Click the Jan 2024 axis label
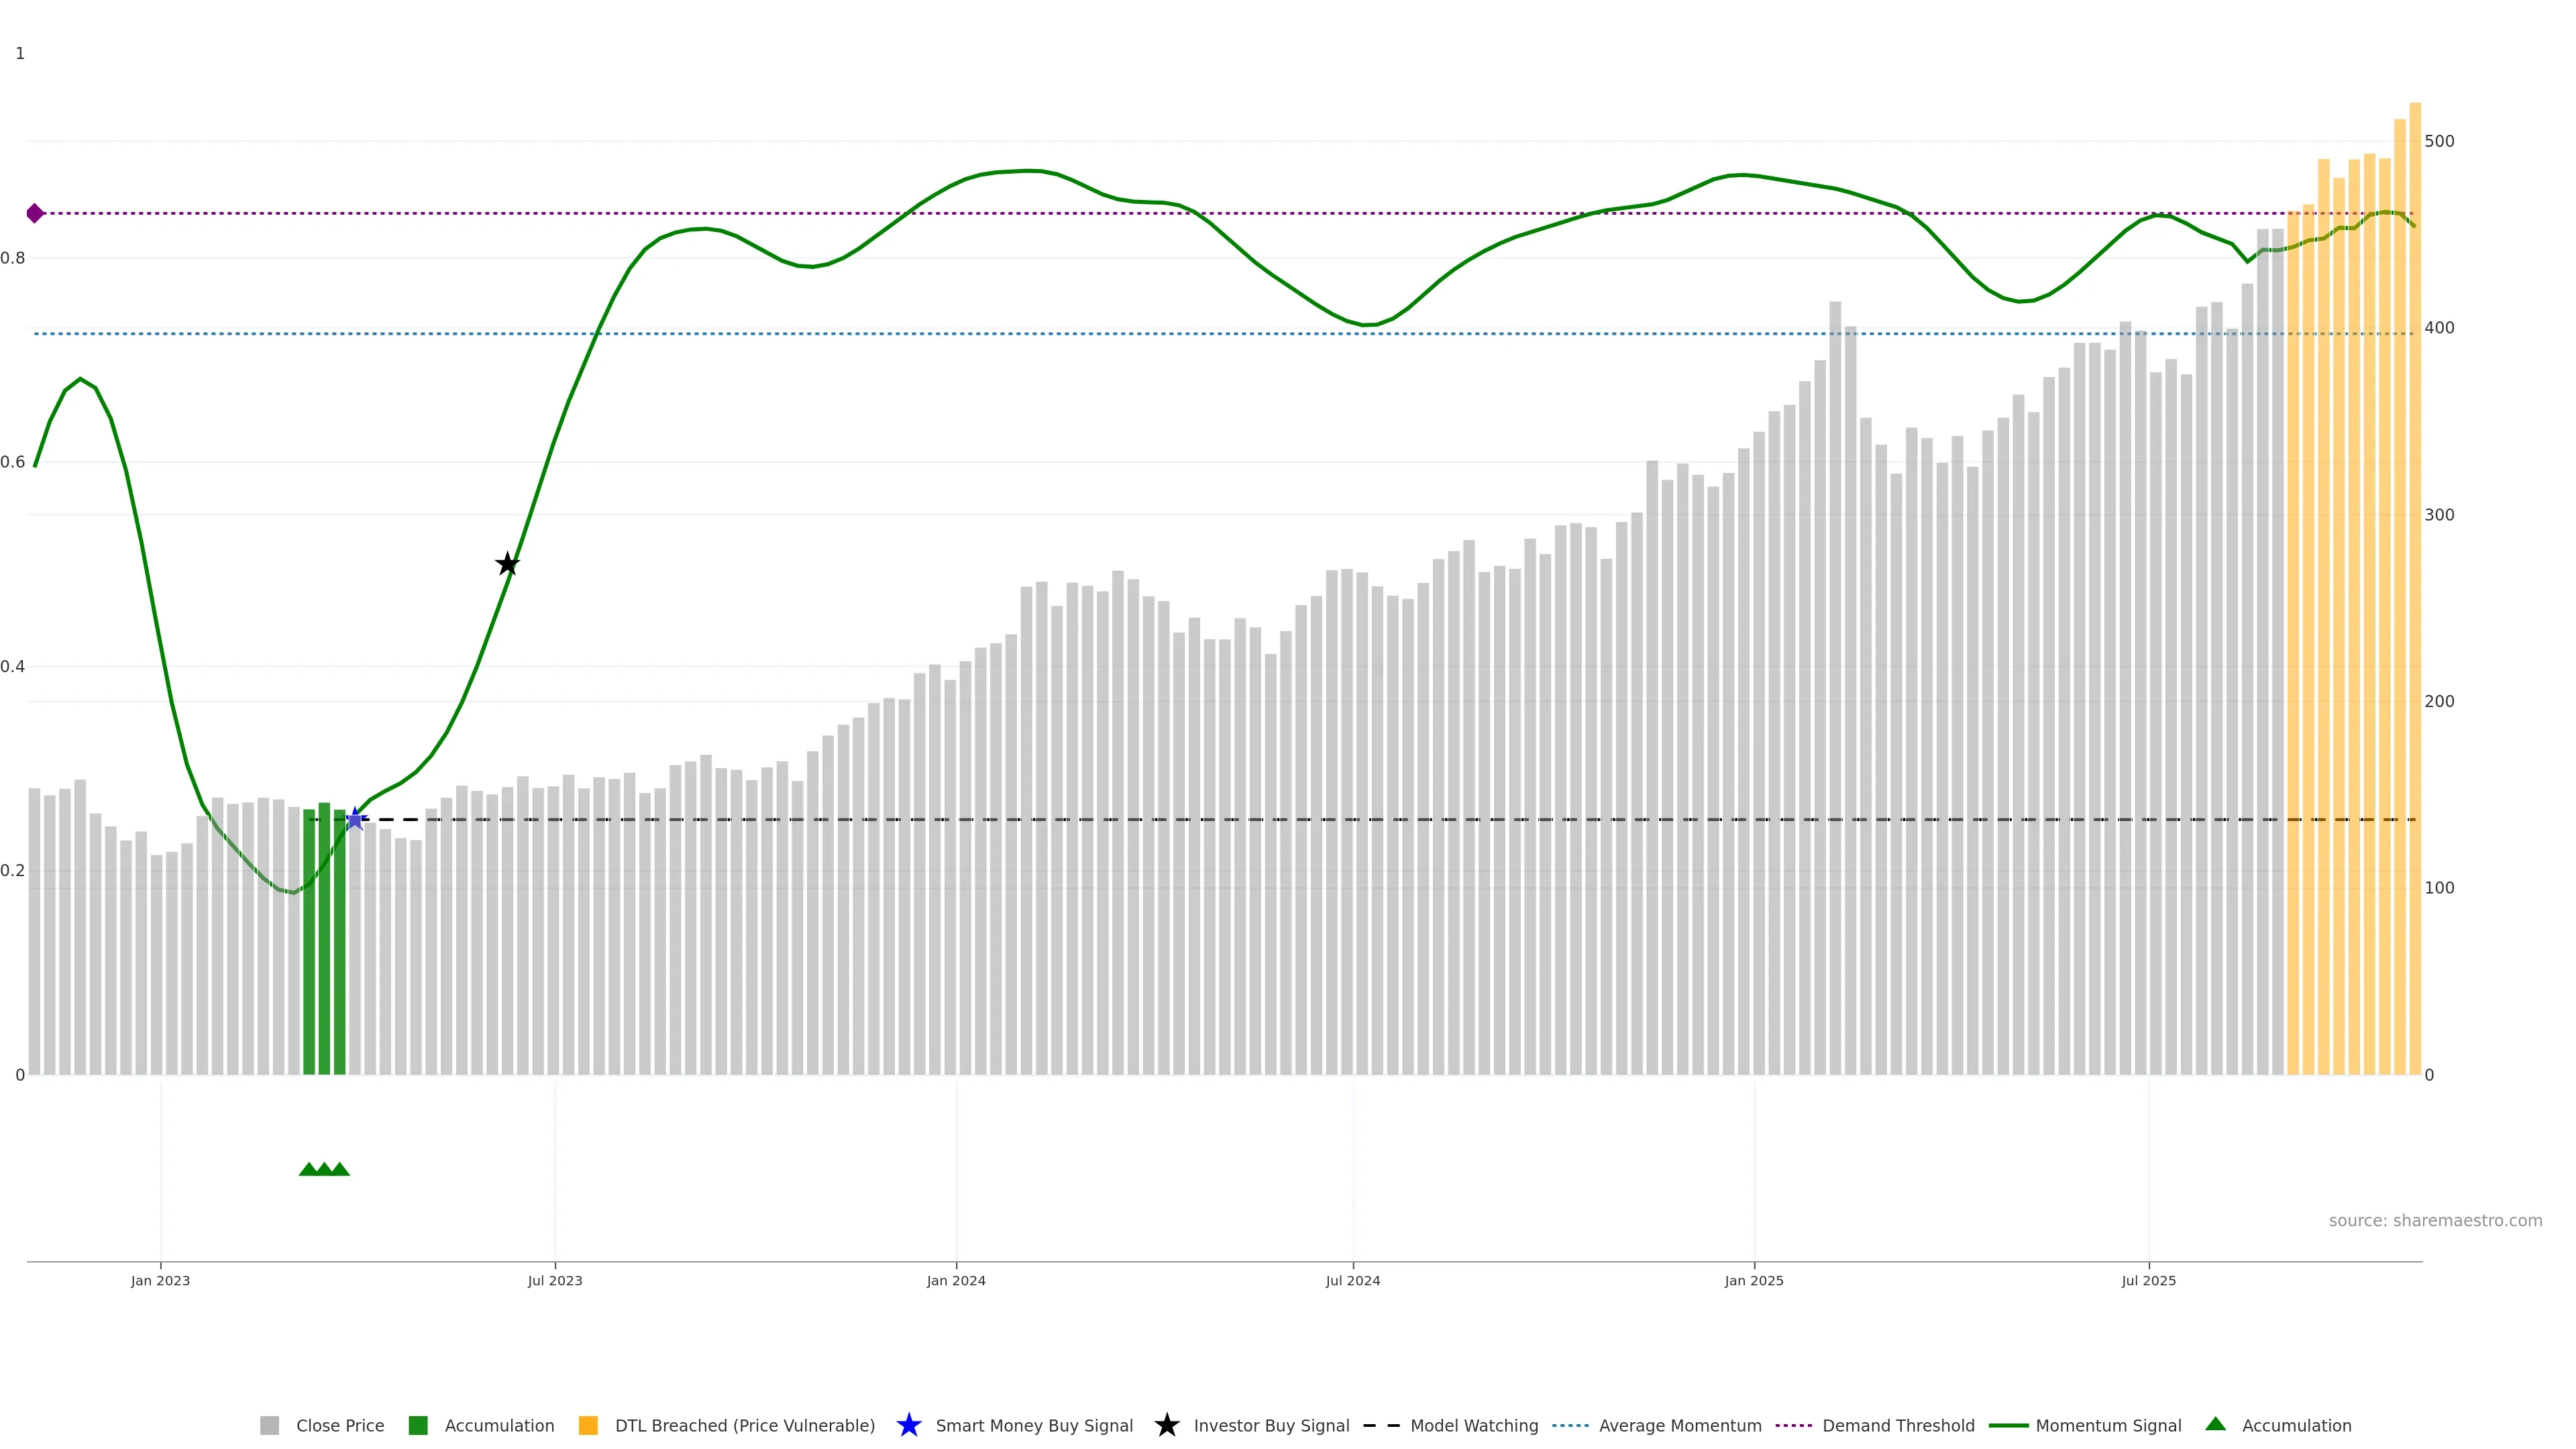This screenshot has height=1449, width=2576. pos(955,1280)
